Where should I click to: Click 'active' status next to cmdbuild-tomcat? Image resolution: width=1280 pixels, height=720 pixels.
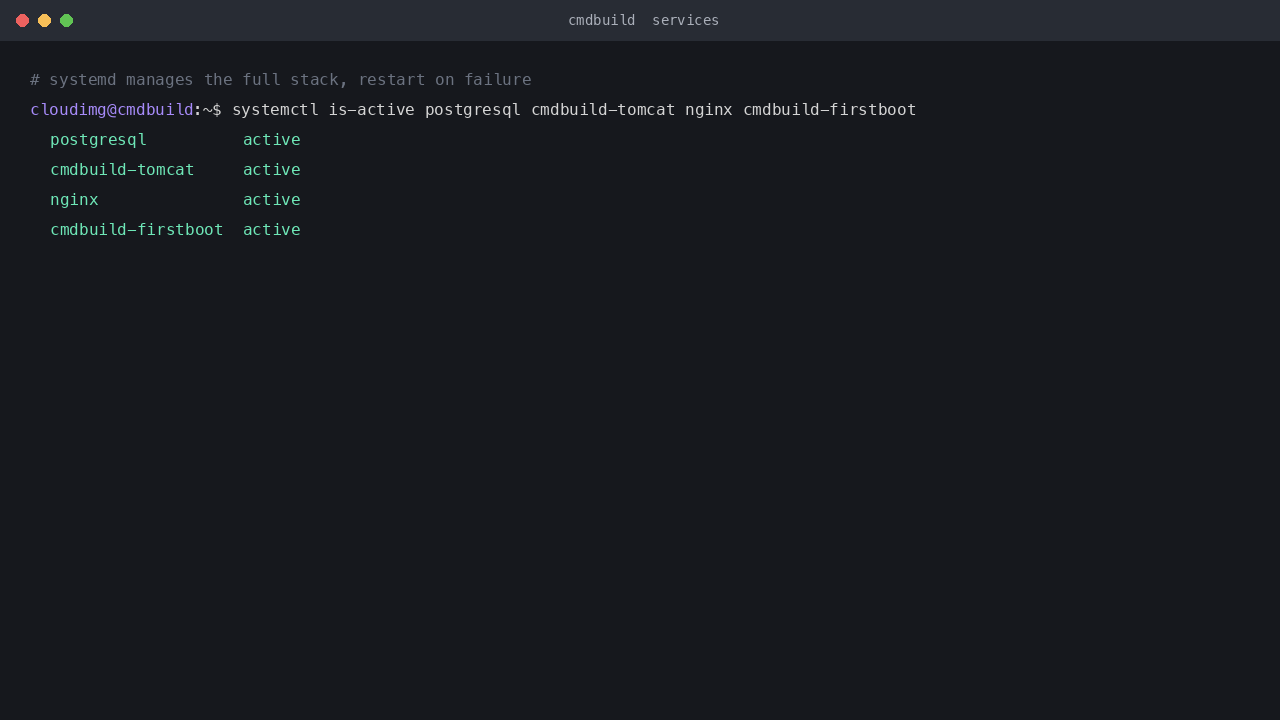(x=272, y=169)
